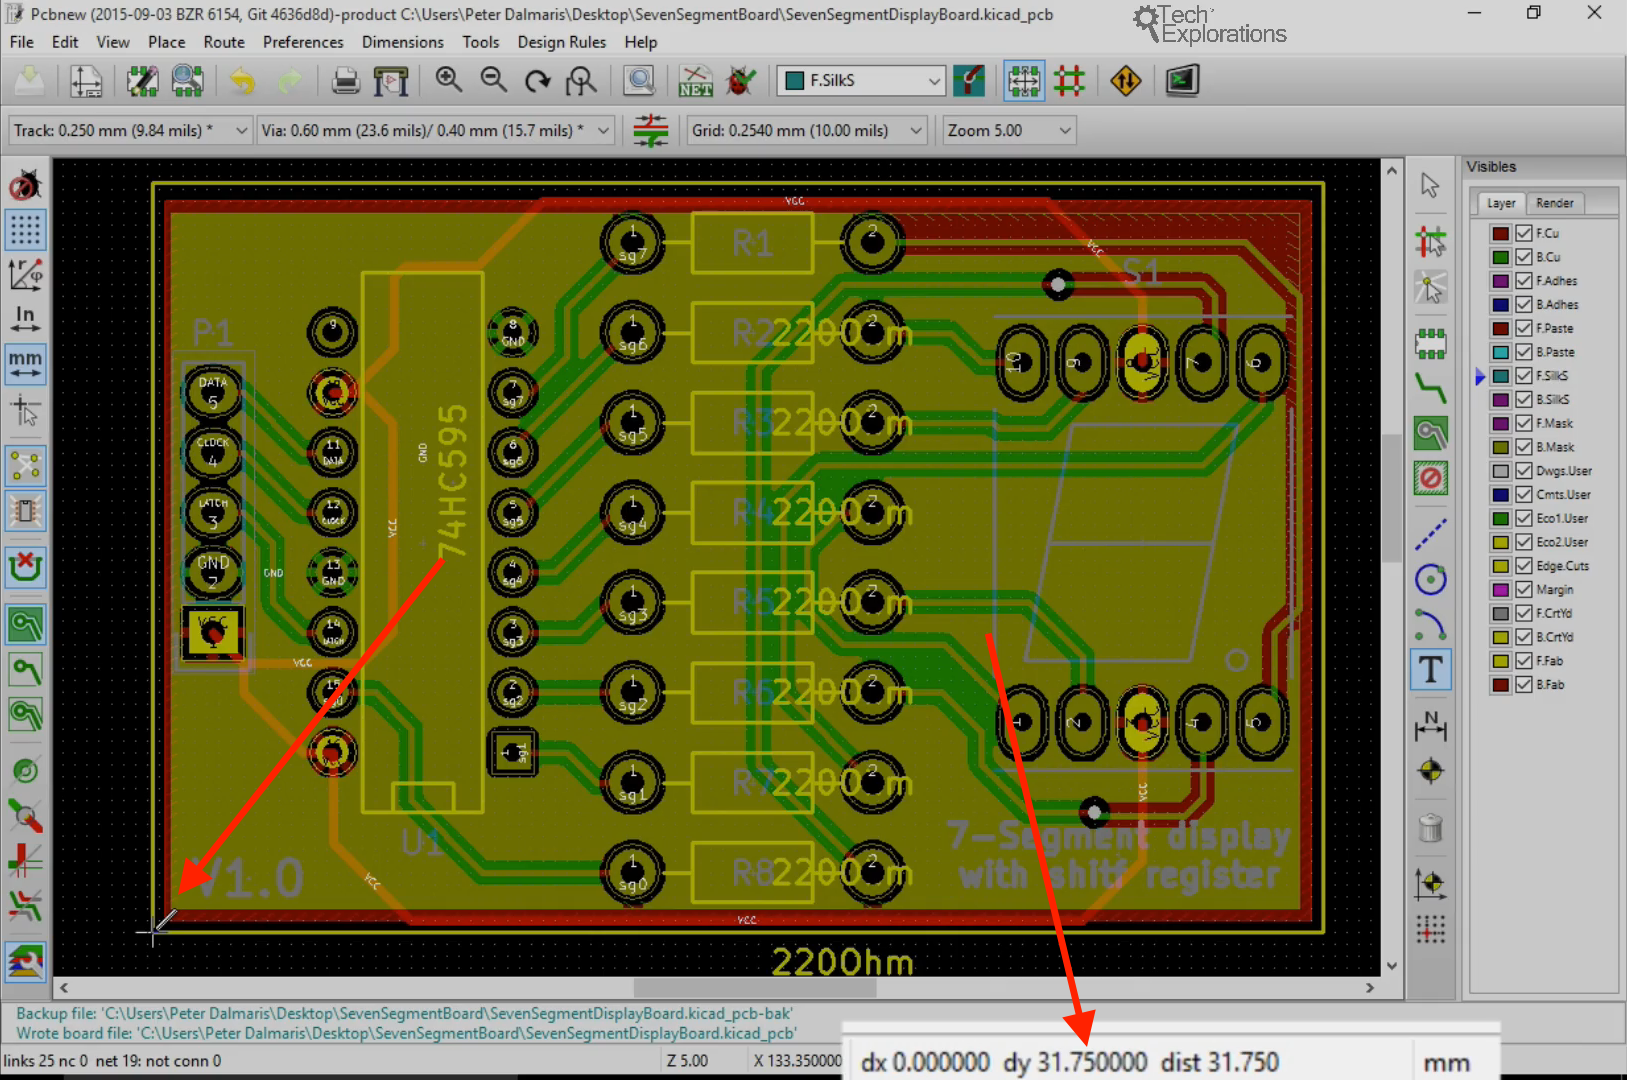Activate the track routing tool
Image resolution: width=1627 pixels, height=1080 pixels.
1431,388
